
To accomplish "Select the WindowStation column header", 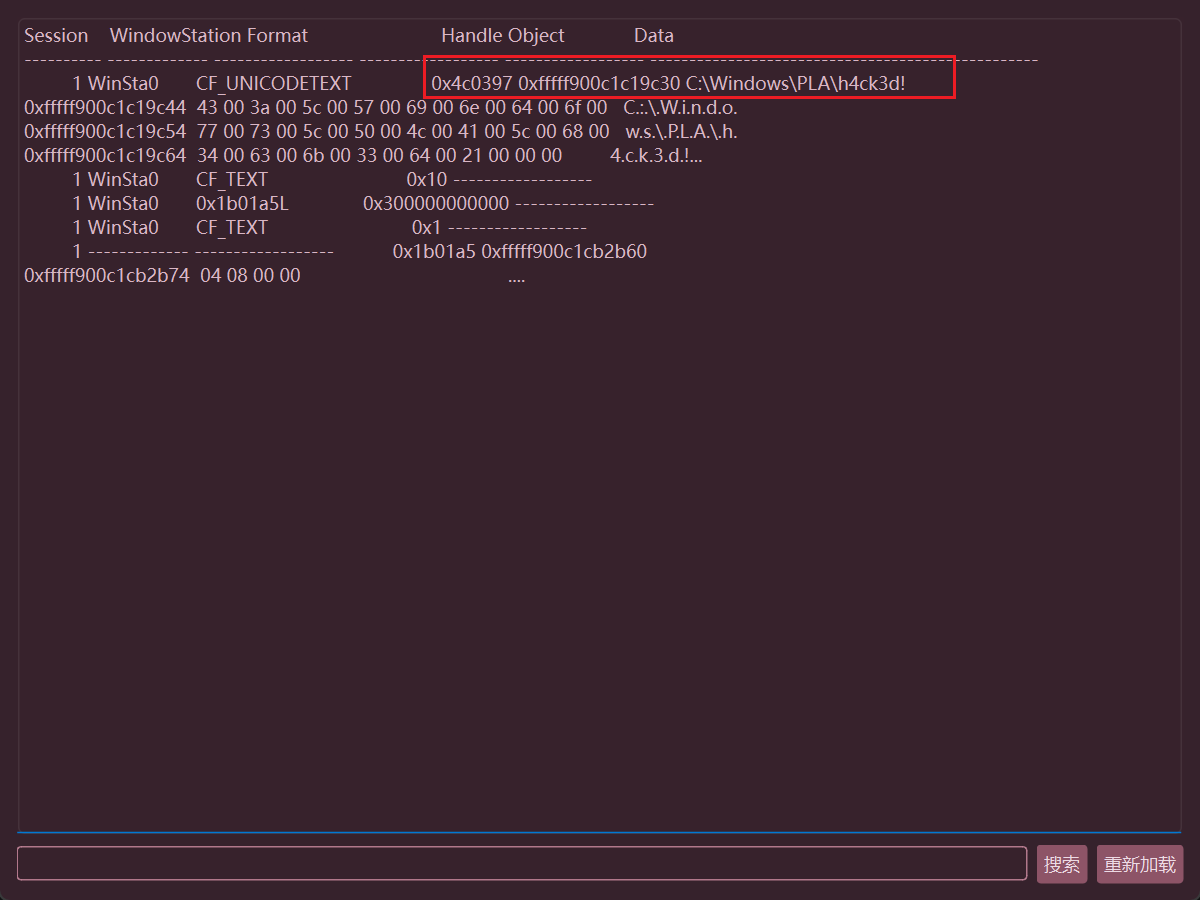I will 176,36.
